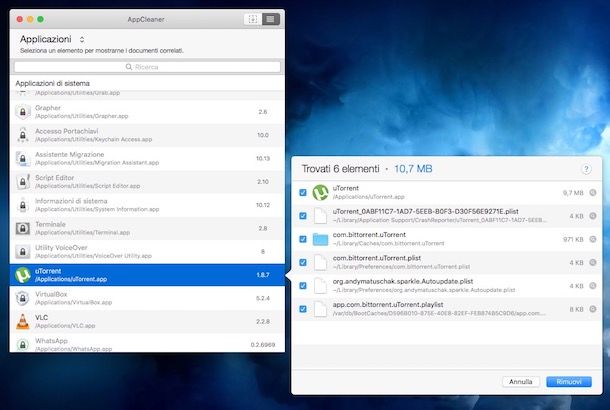Image resolution: width=610 pixels, height=410 pixels.
Task: Uncheck the com.bittorrent.uTorrent.plist checkbox
Action: [x=303, y=263]
